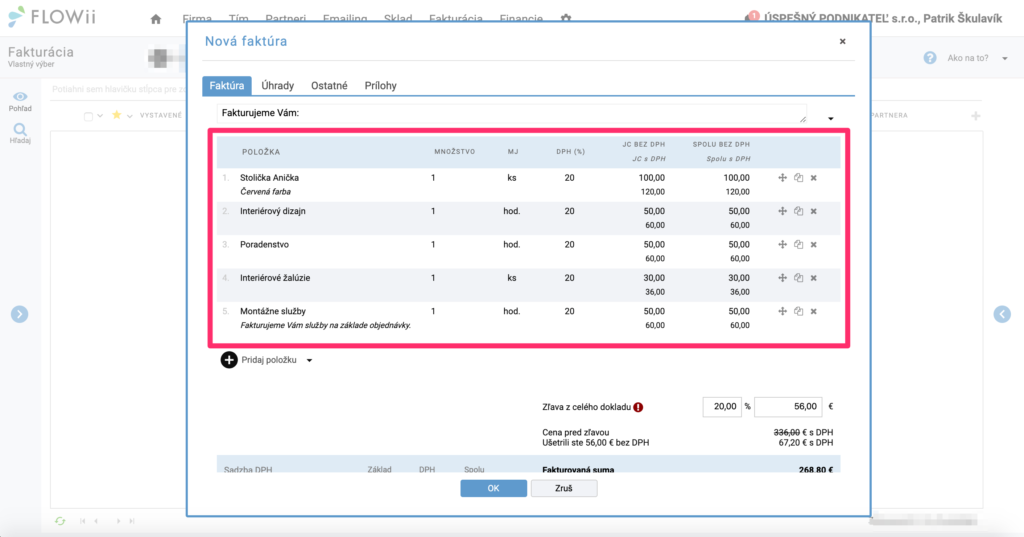The image size is (1024, 537).
Task: Click the discount warning exclamation icon
Action: click(638, 407)
